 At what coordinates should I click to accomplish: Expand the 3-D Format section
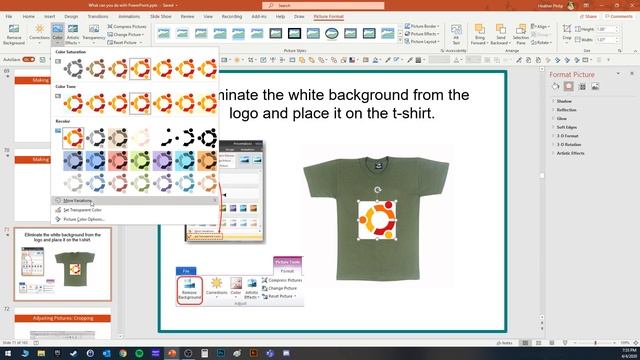click(x=567, y=136)
